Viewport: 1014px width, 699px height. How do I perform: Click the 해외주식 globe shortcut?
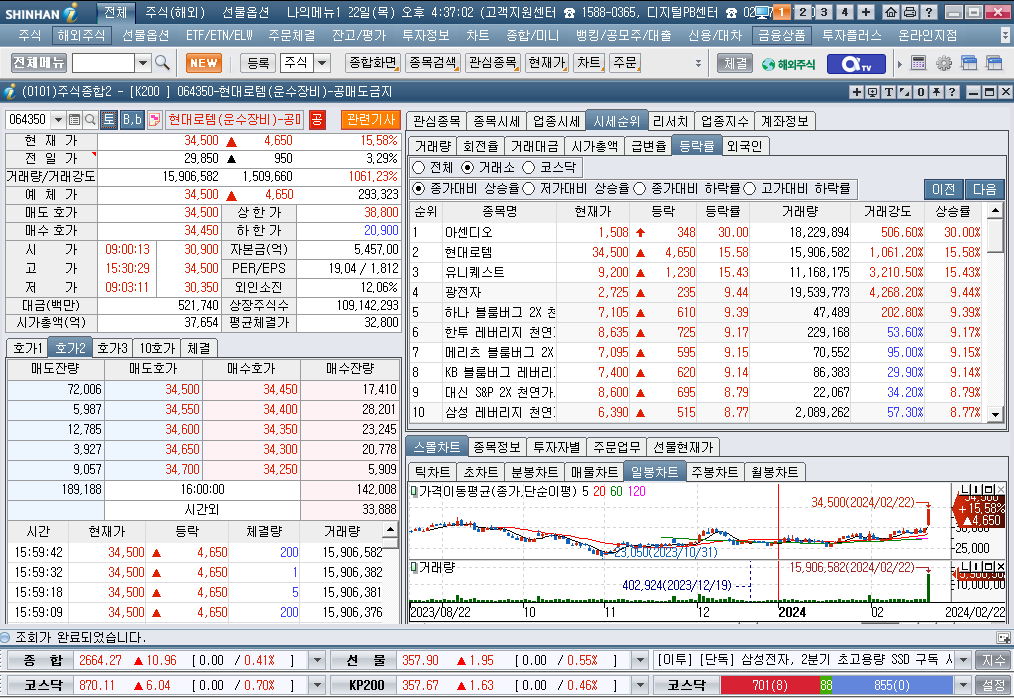[x=788, y=63]
